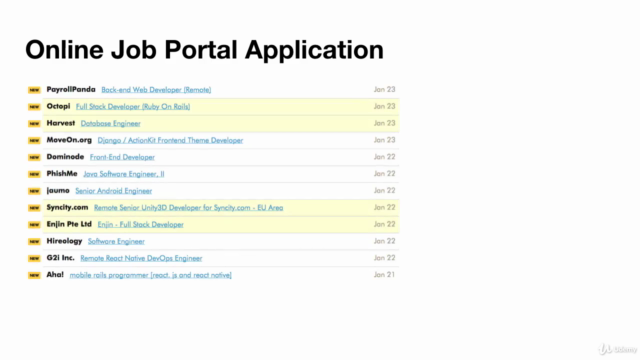The height and width of the screenshot is (360, 640).
Task: Open the Front-End Developer job link
Action: click(122, 157)
